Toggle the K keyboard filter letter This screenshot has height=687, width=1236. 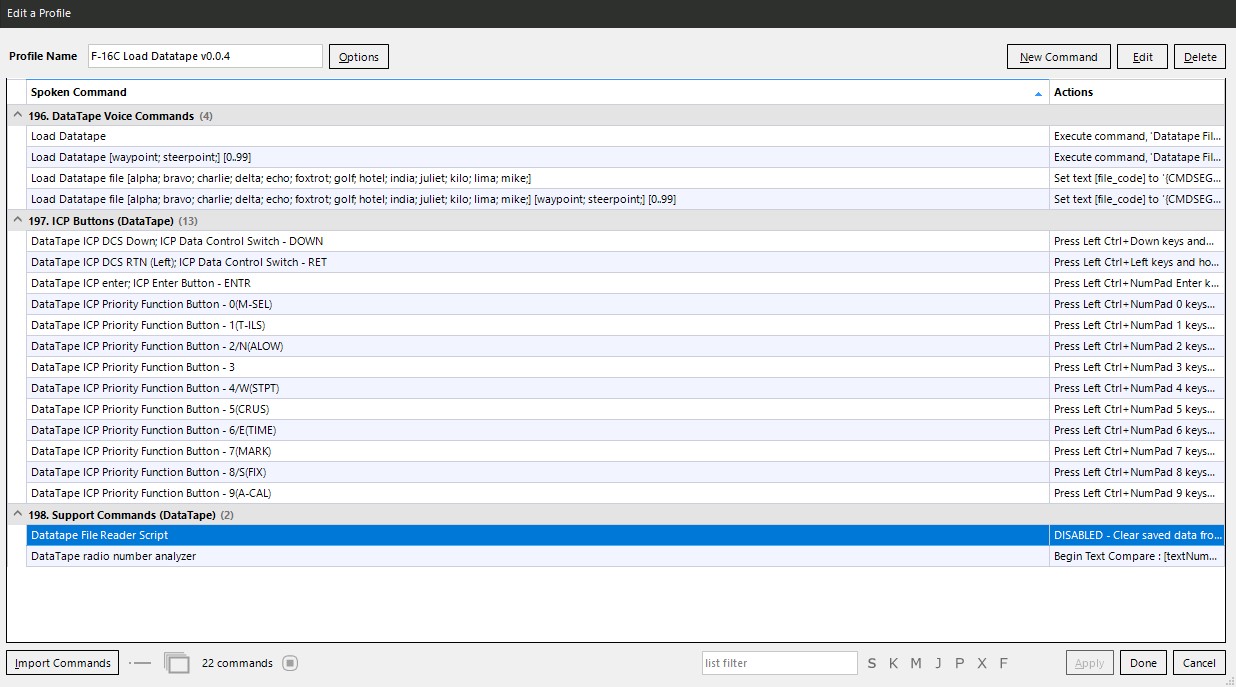coord(893,663)
